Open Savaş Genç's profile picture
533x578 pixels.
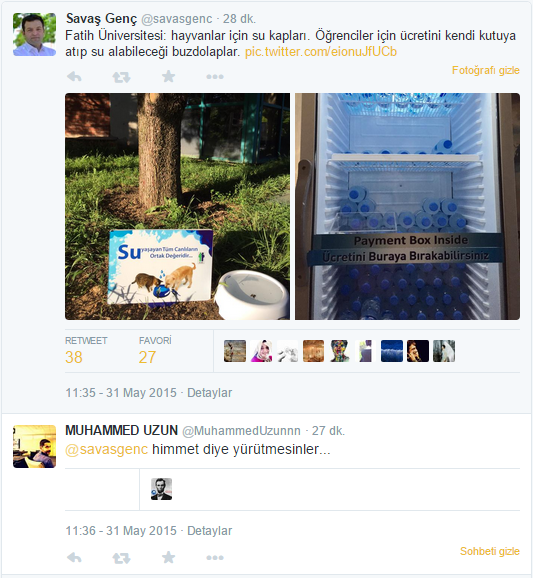[x=34, y=34]
